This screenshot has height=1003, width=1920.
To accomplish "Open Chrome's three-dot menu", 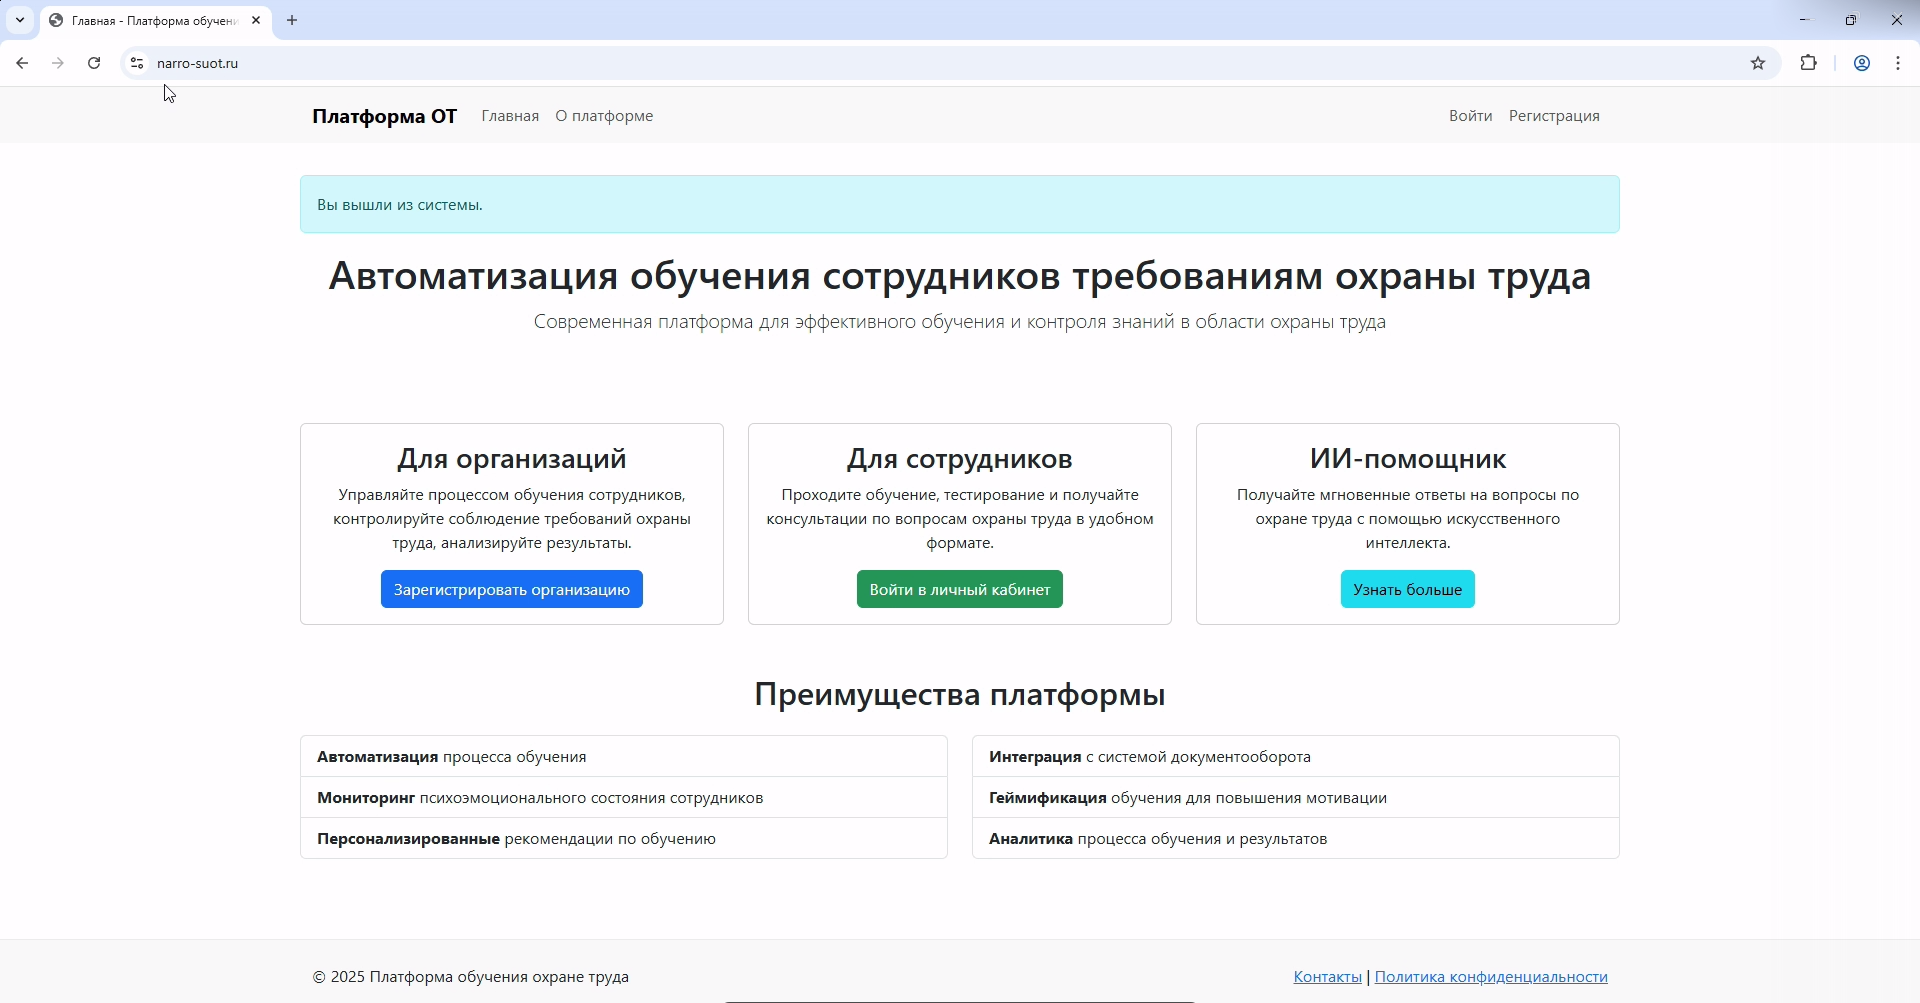I will point(1897,63).
